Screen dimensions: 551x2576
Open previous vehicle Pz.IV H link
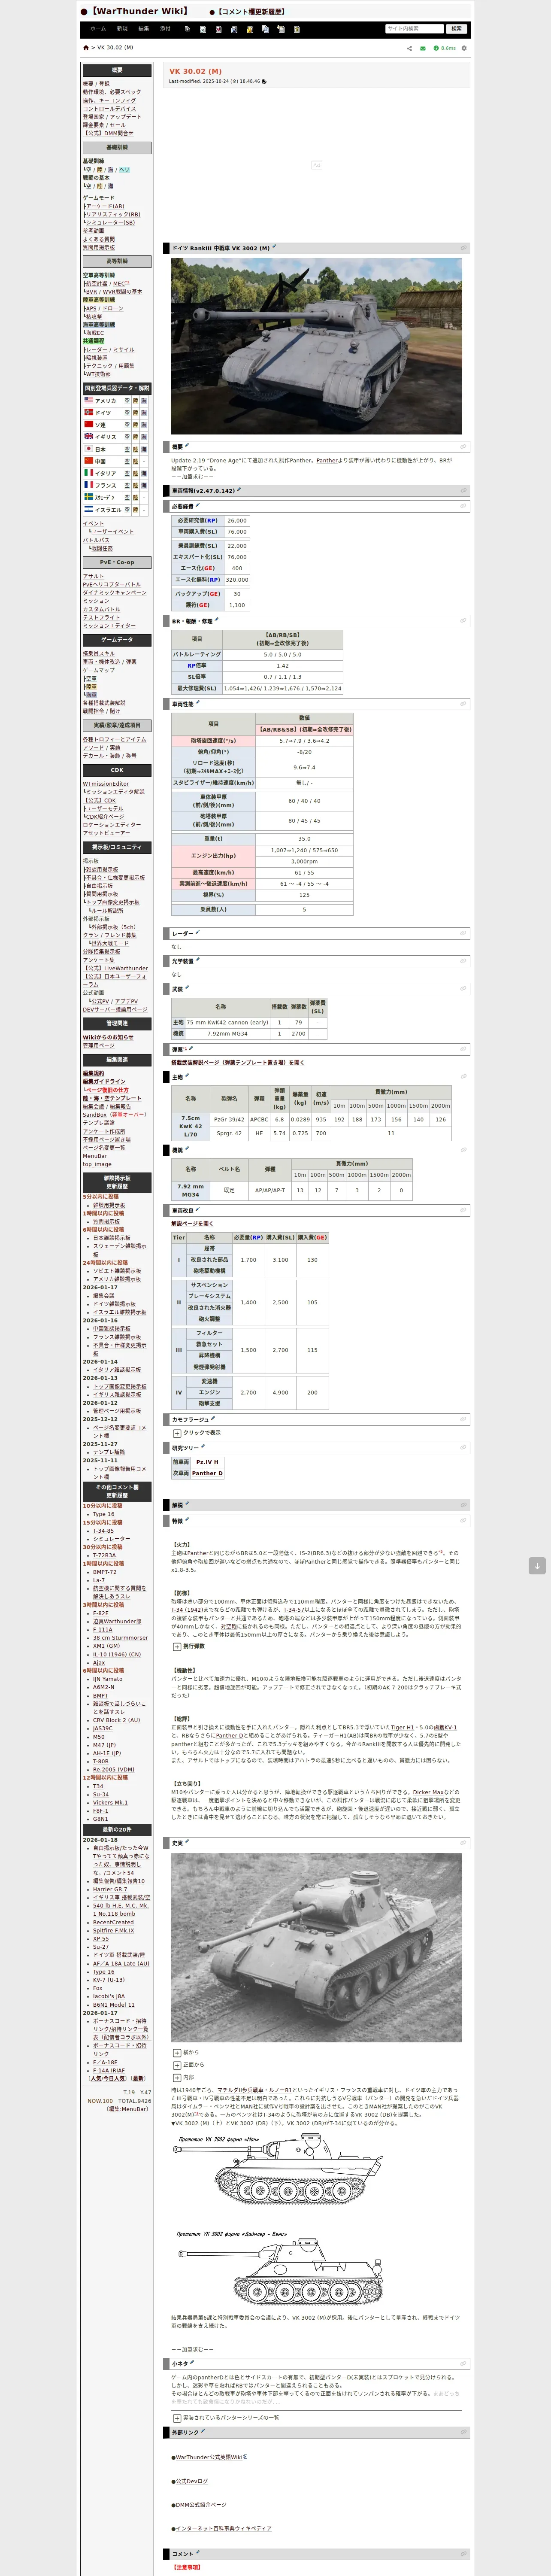(207, 1462)
